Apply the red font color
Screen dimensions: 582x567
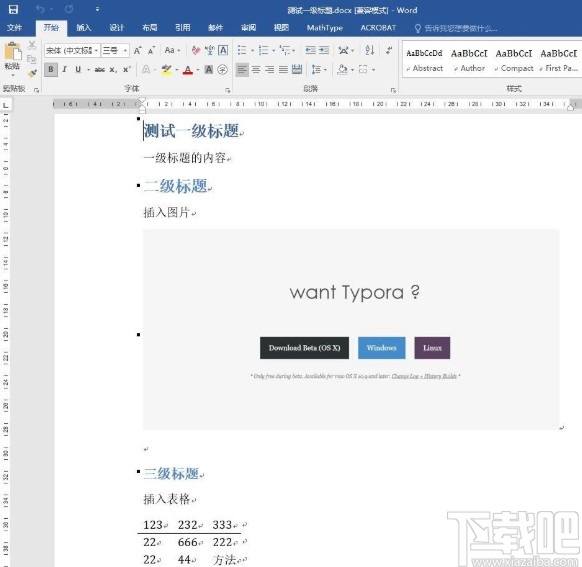[188, 70]
